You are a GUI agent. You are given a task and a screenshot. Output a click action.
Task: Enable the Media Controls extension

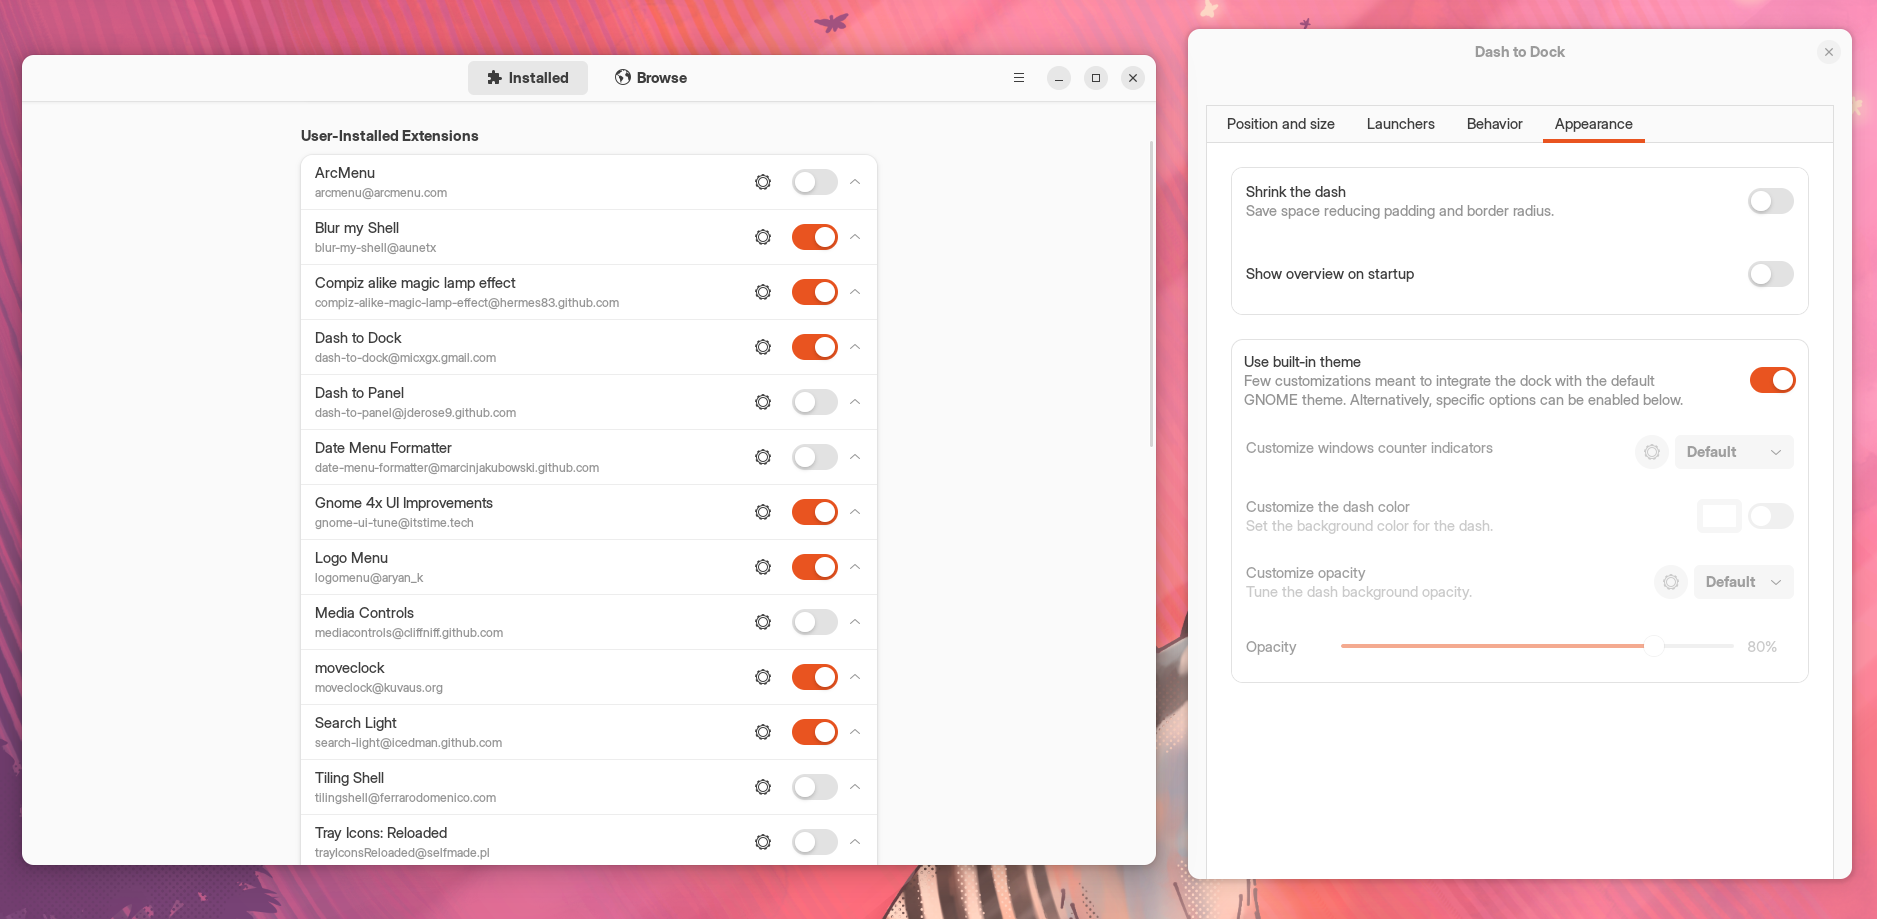coord(815,622)
